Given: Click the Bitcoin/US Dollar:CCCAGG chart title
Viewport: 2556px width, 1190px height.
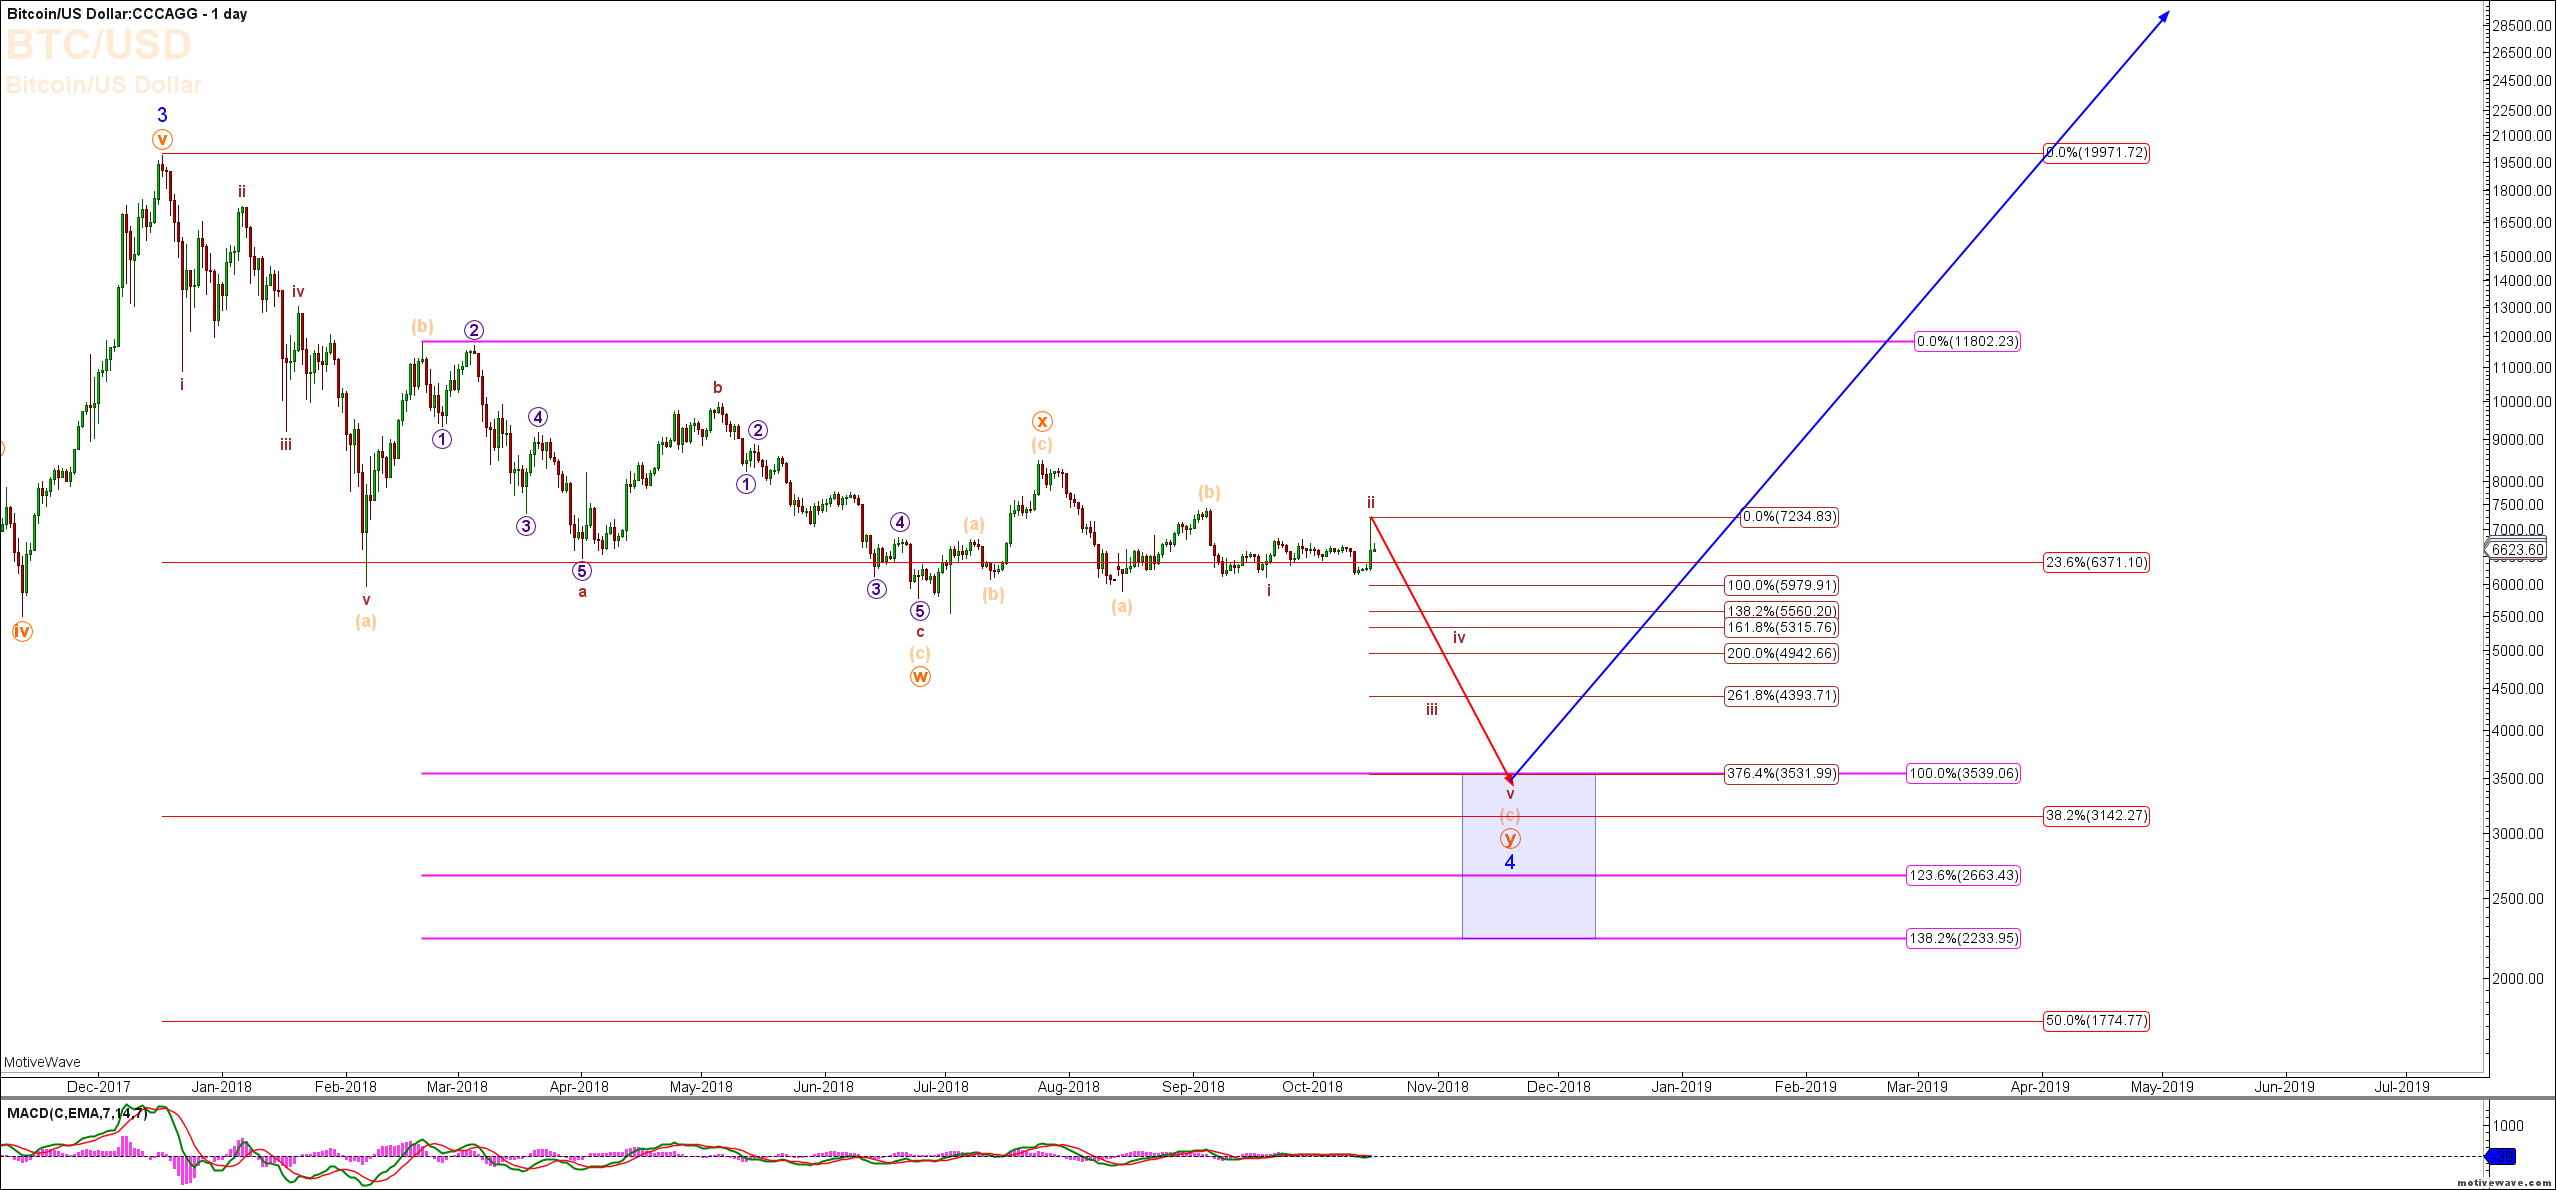Looking at the screenshot, I should click(x=102, y=14).
